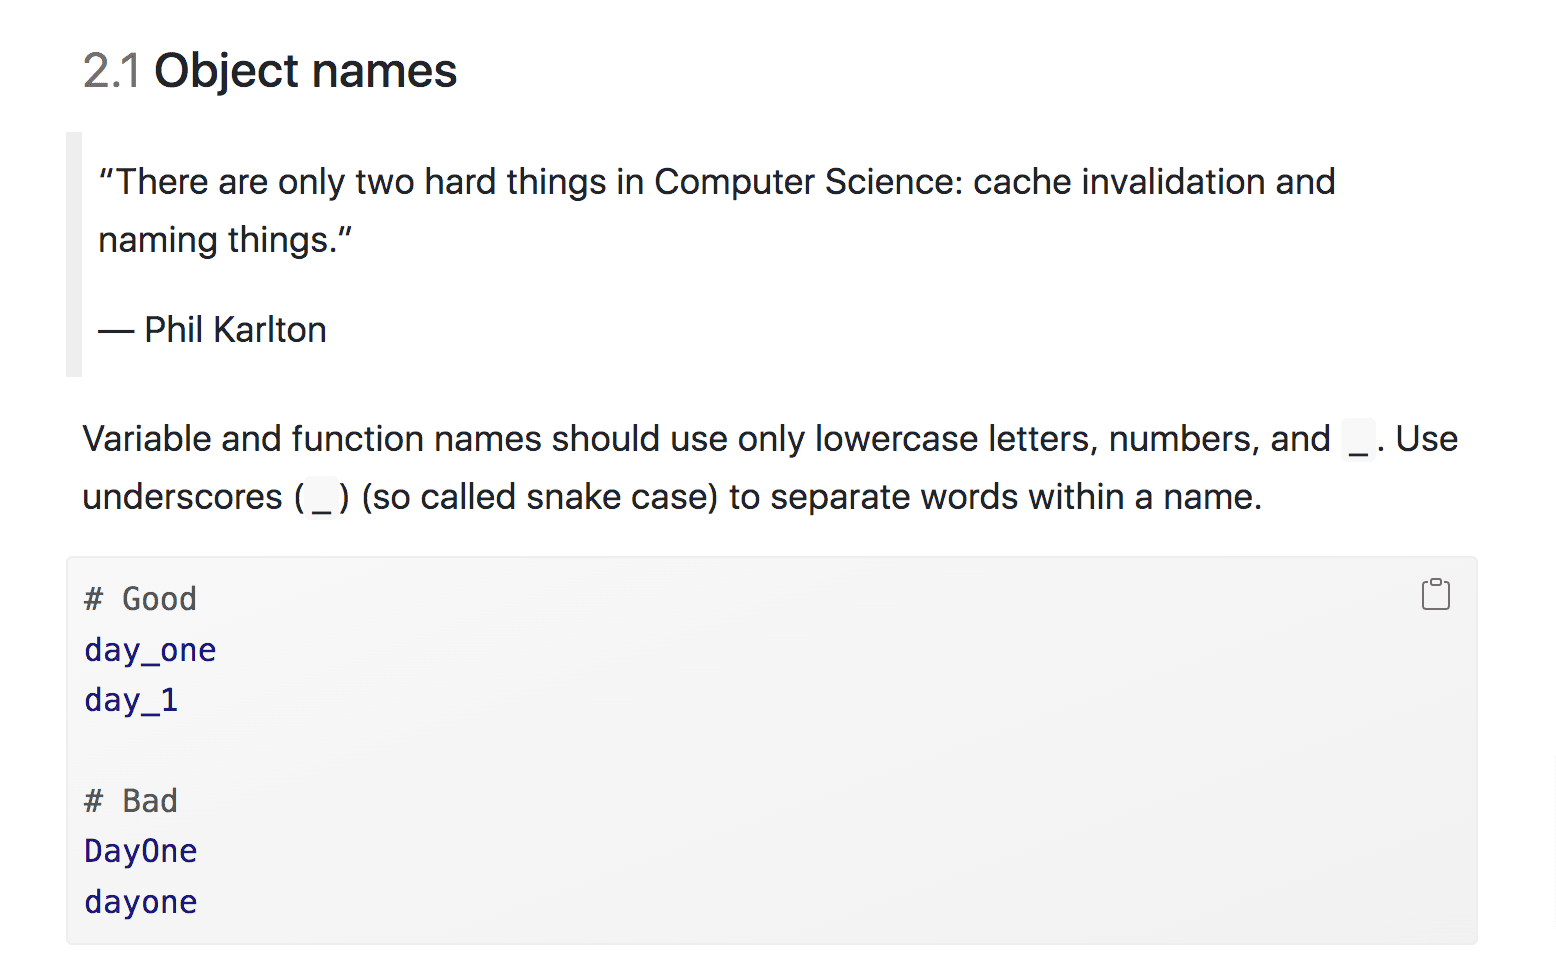Click the 2.1 section number anchor
This screenshot has height=966, width=1556.
click(x=110, y=69)
